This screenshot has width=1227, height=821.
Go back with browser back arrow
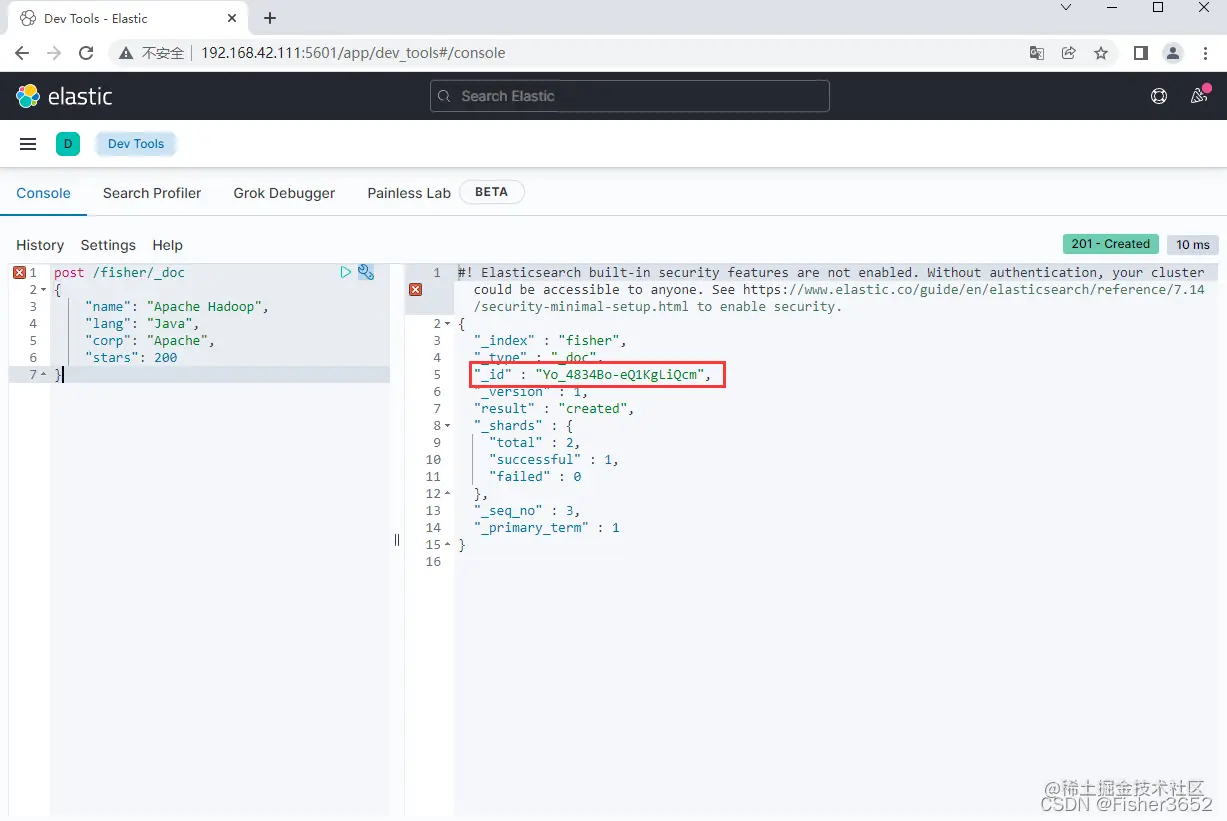[x=22, y=53]
